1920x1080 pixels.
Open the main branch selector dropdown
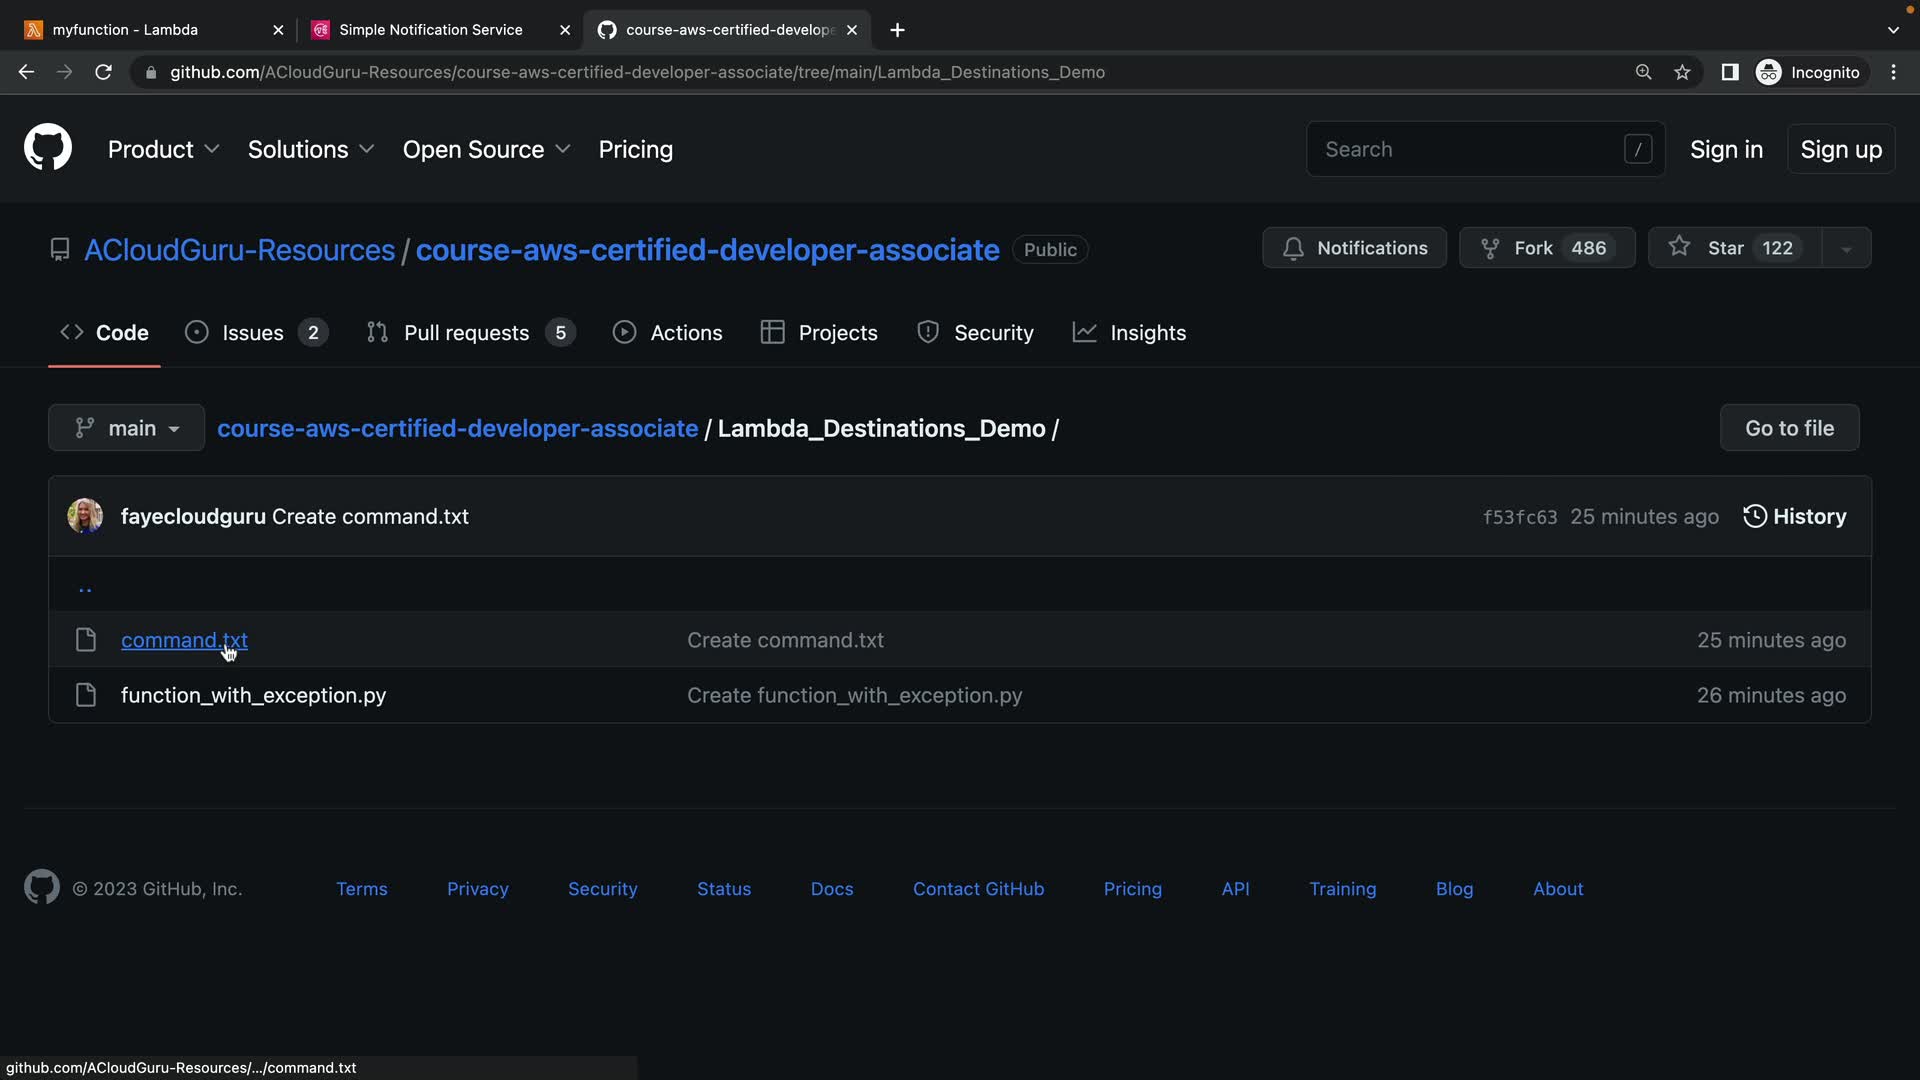(x=126, y=428)
